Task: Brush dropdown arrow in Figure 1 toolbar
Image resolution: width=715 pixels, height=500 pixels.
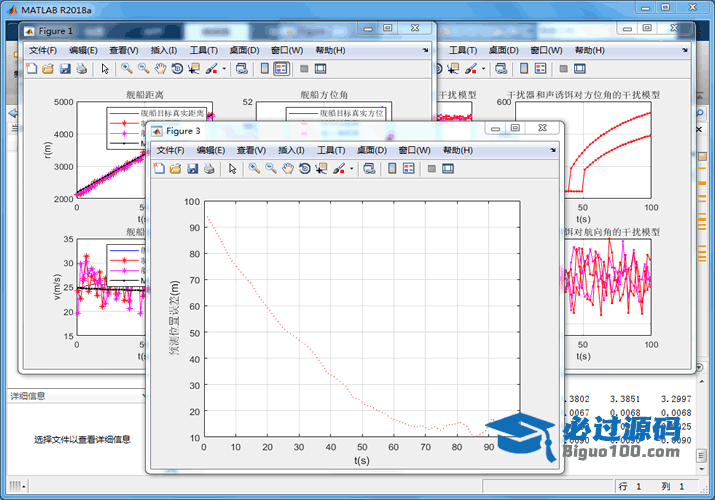Action: pos(224,69)
